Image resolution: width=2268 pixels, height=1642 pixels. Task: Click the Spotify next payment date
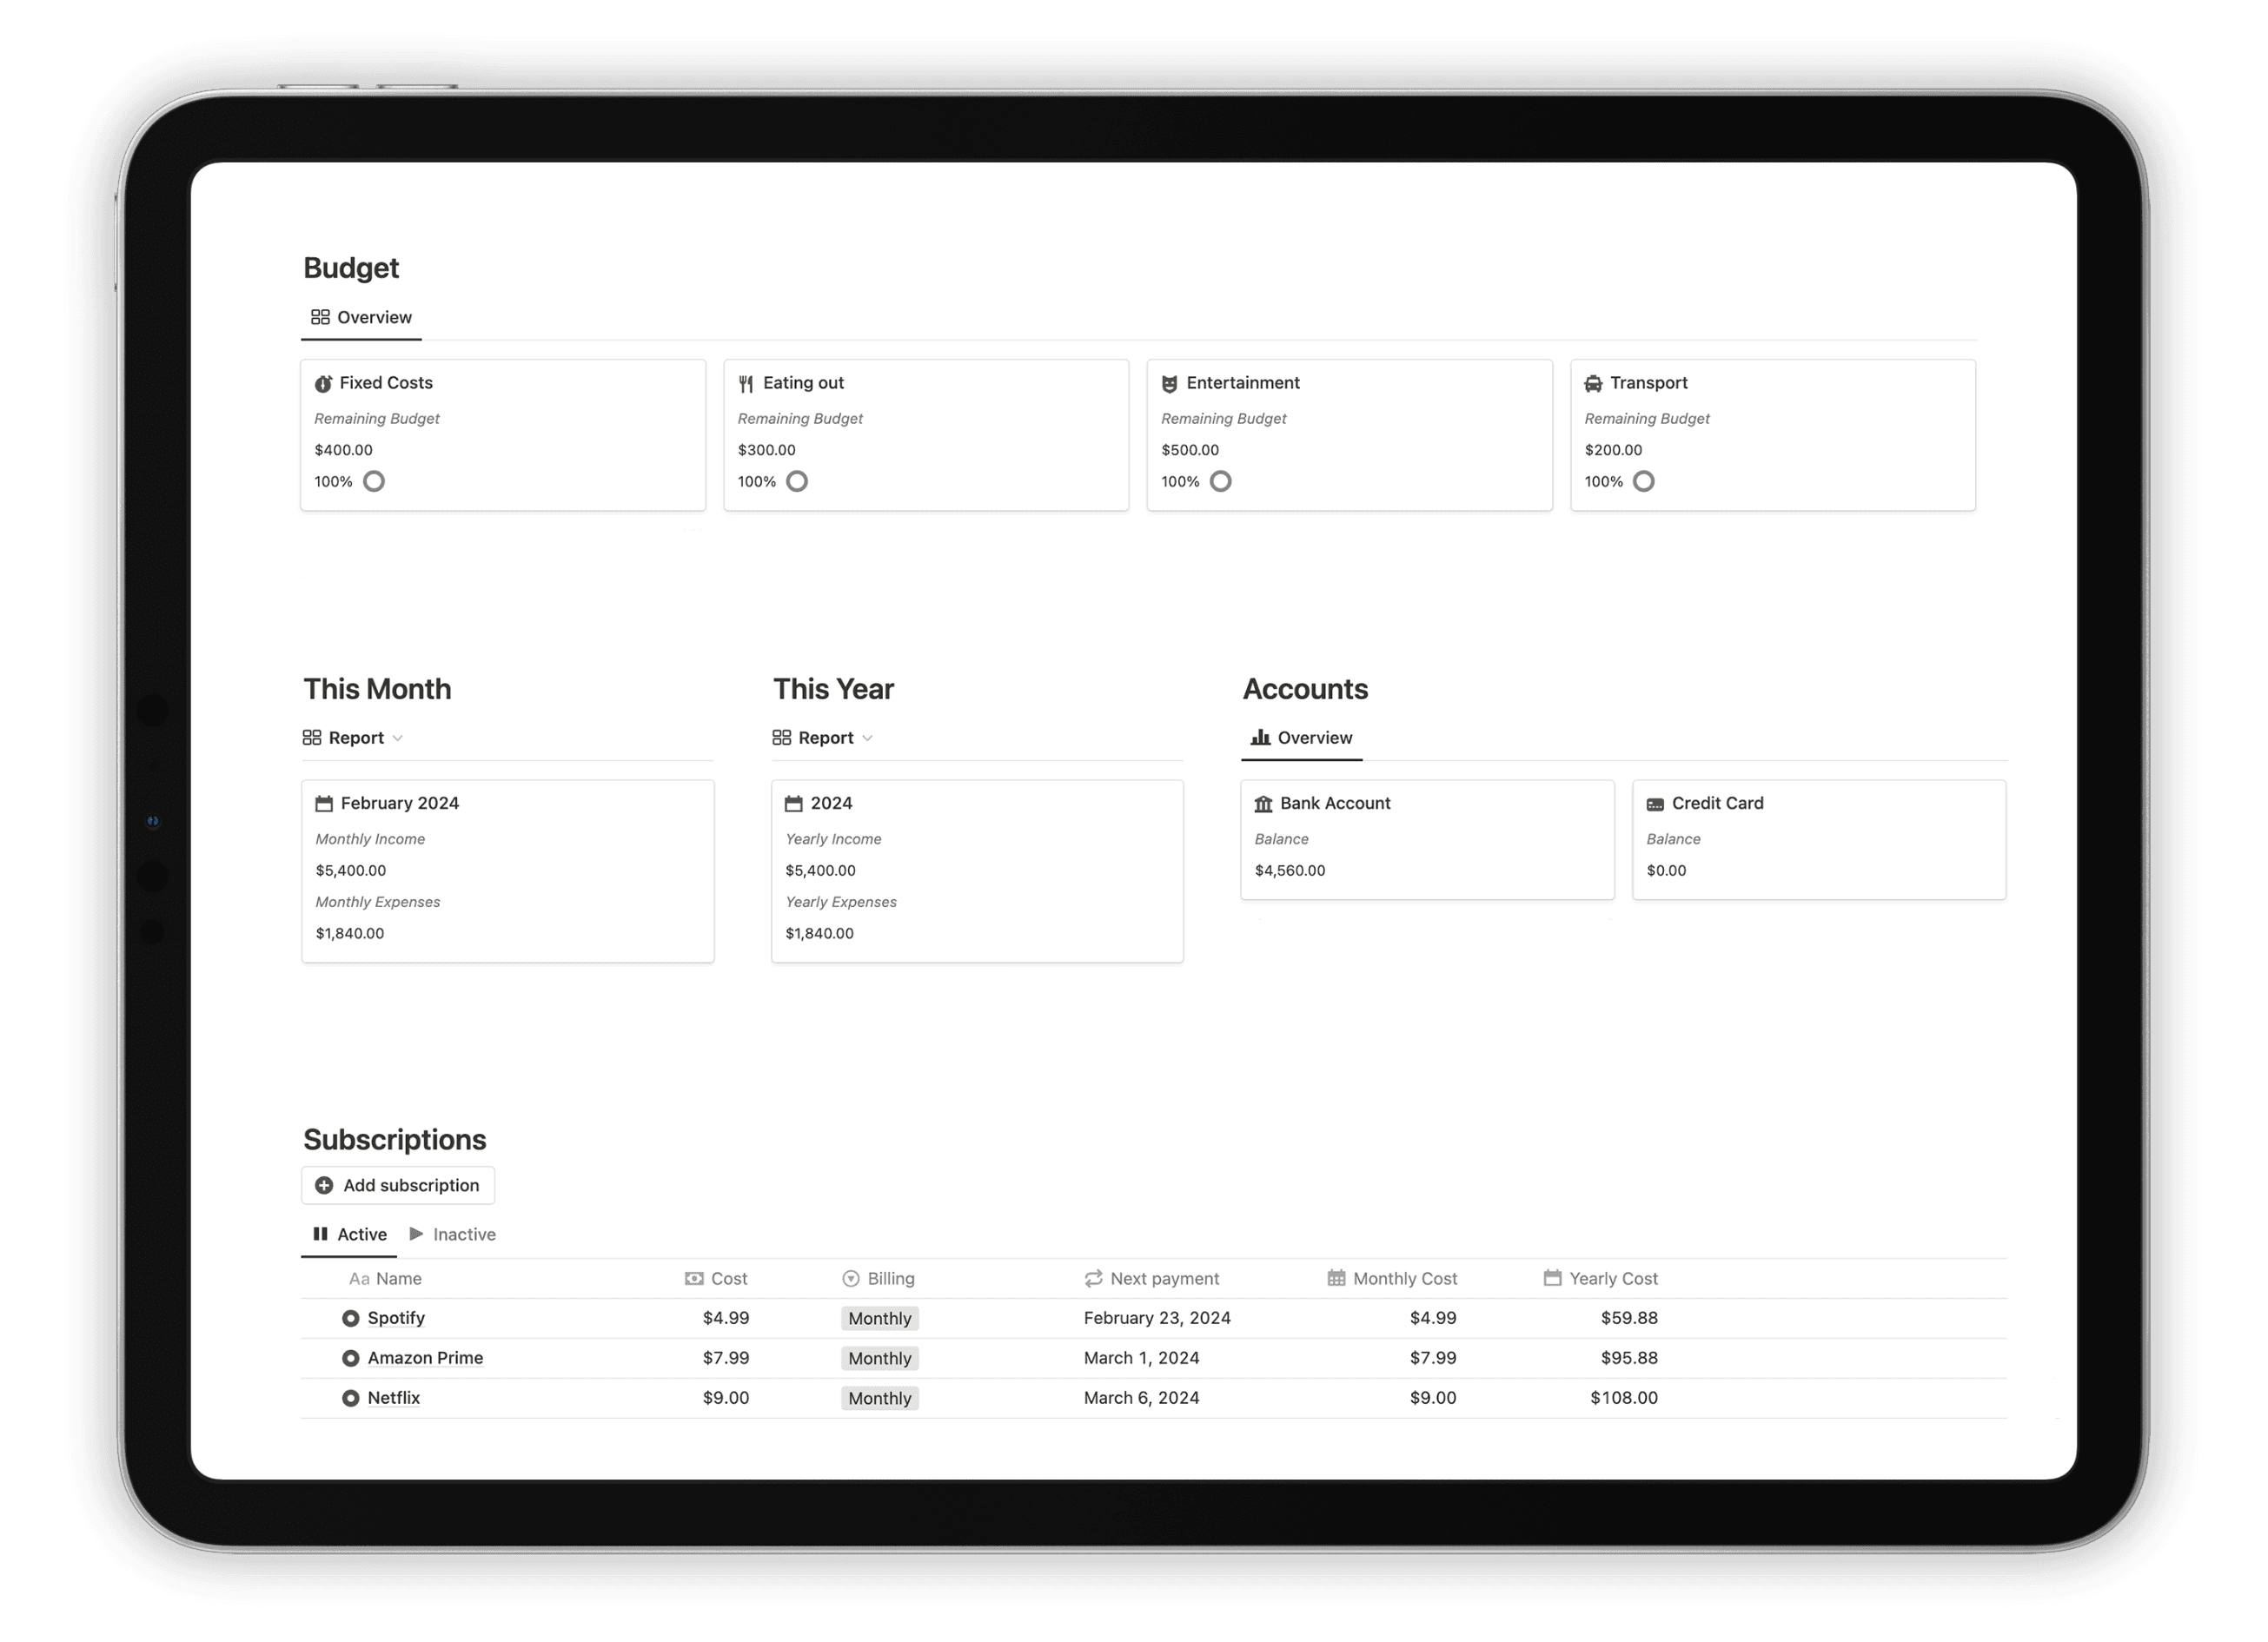[1155, 1318]
